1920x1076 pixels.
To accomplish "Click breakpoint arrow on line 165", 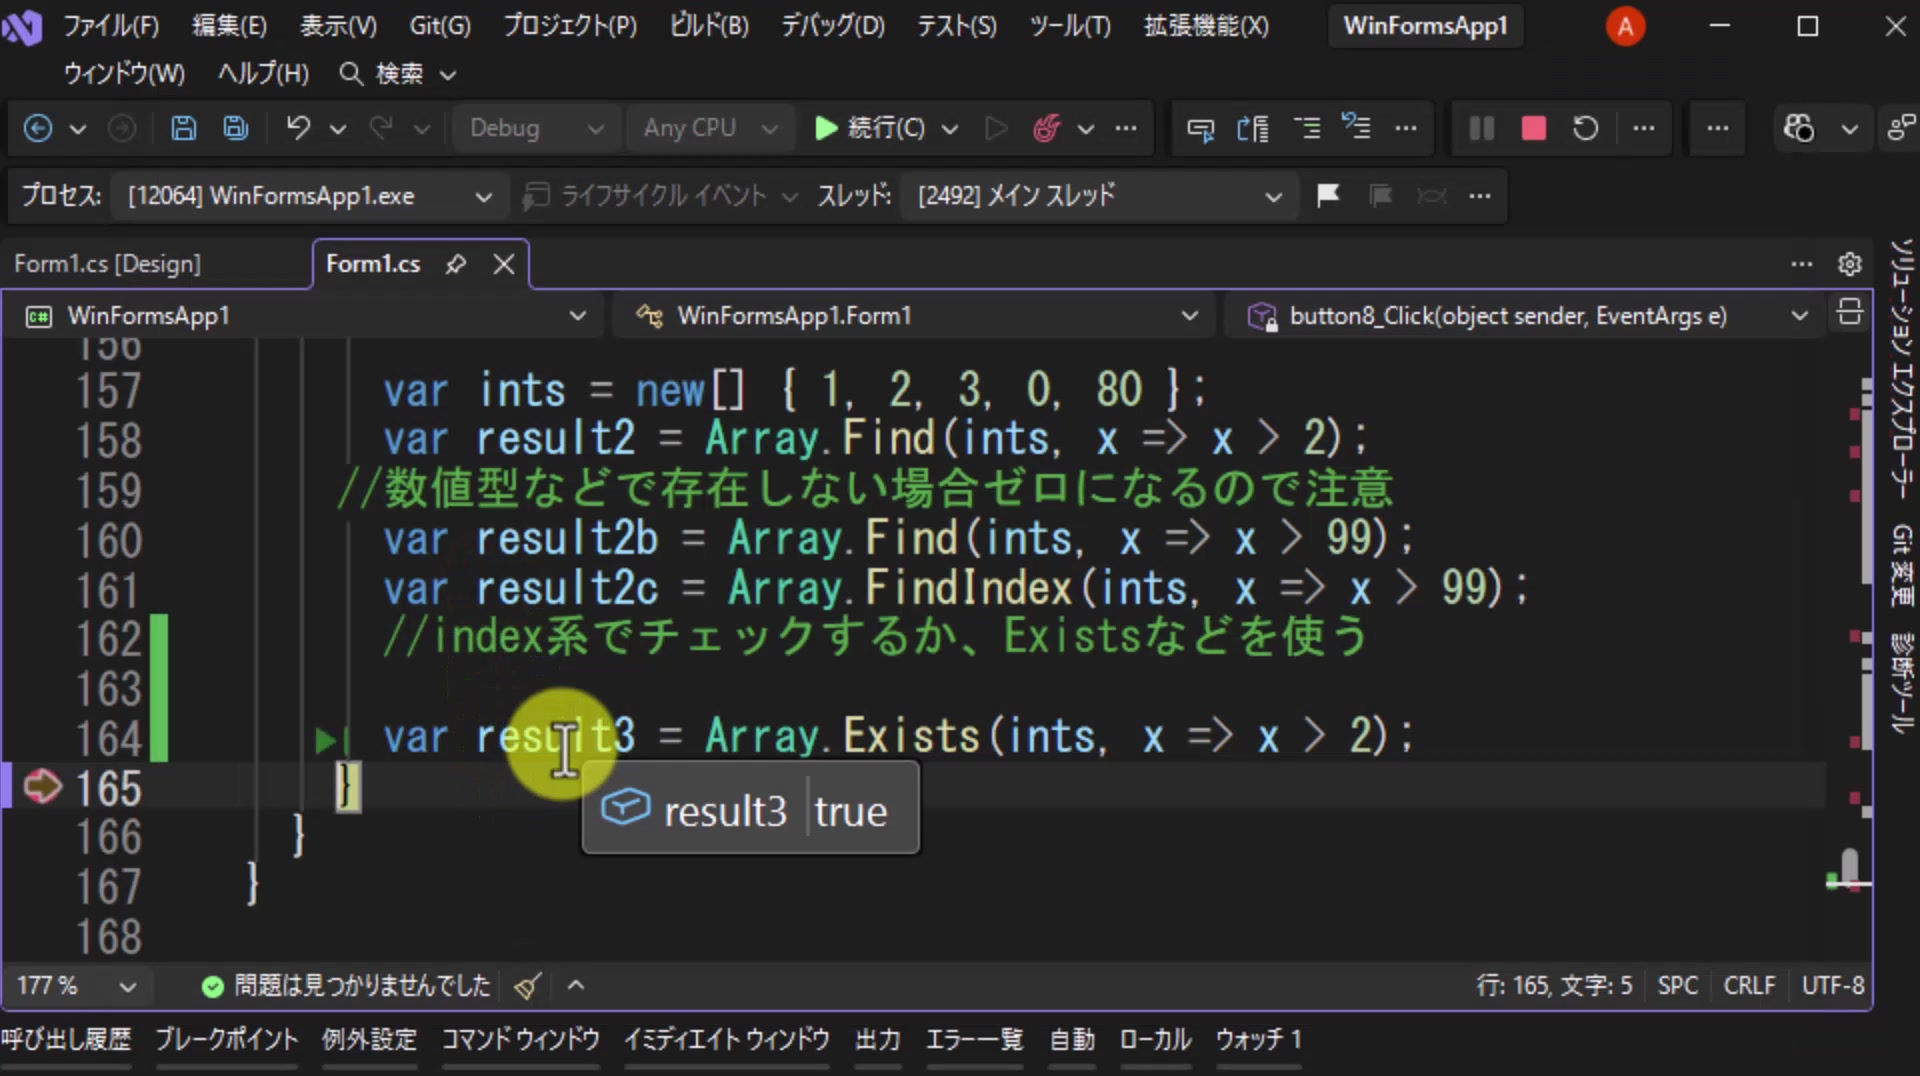I will click(43, 787).
